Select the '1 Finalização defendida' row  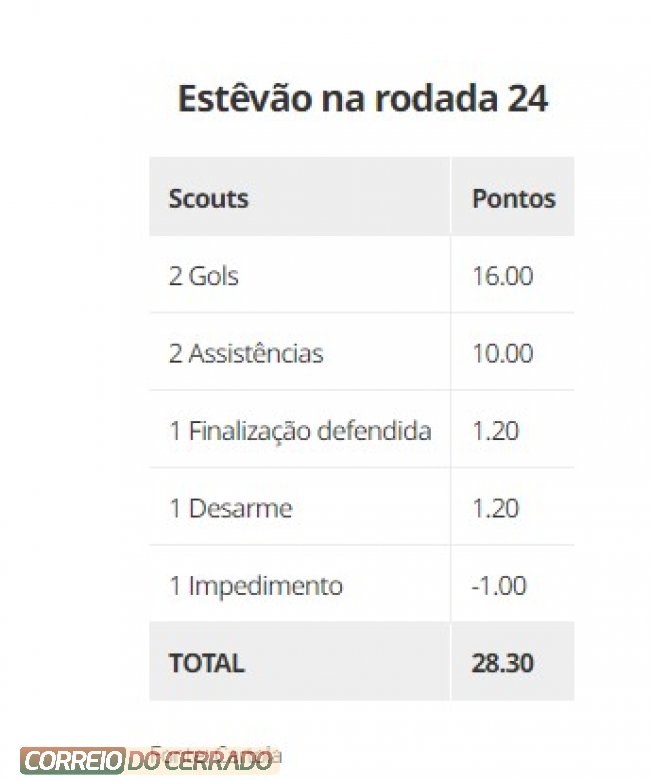point(362,430)
